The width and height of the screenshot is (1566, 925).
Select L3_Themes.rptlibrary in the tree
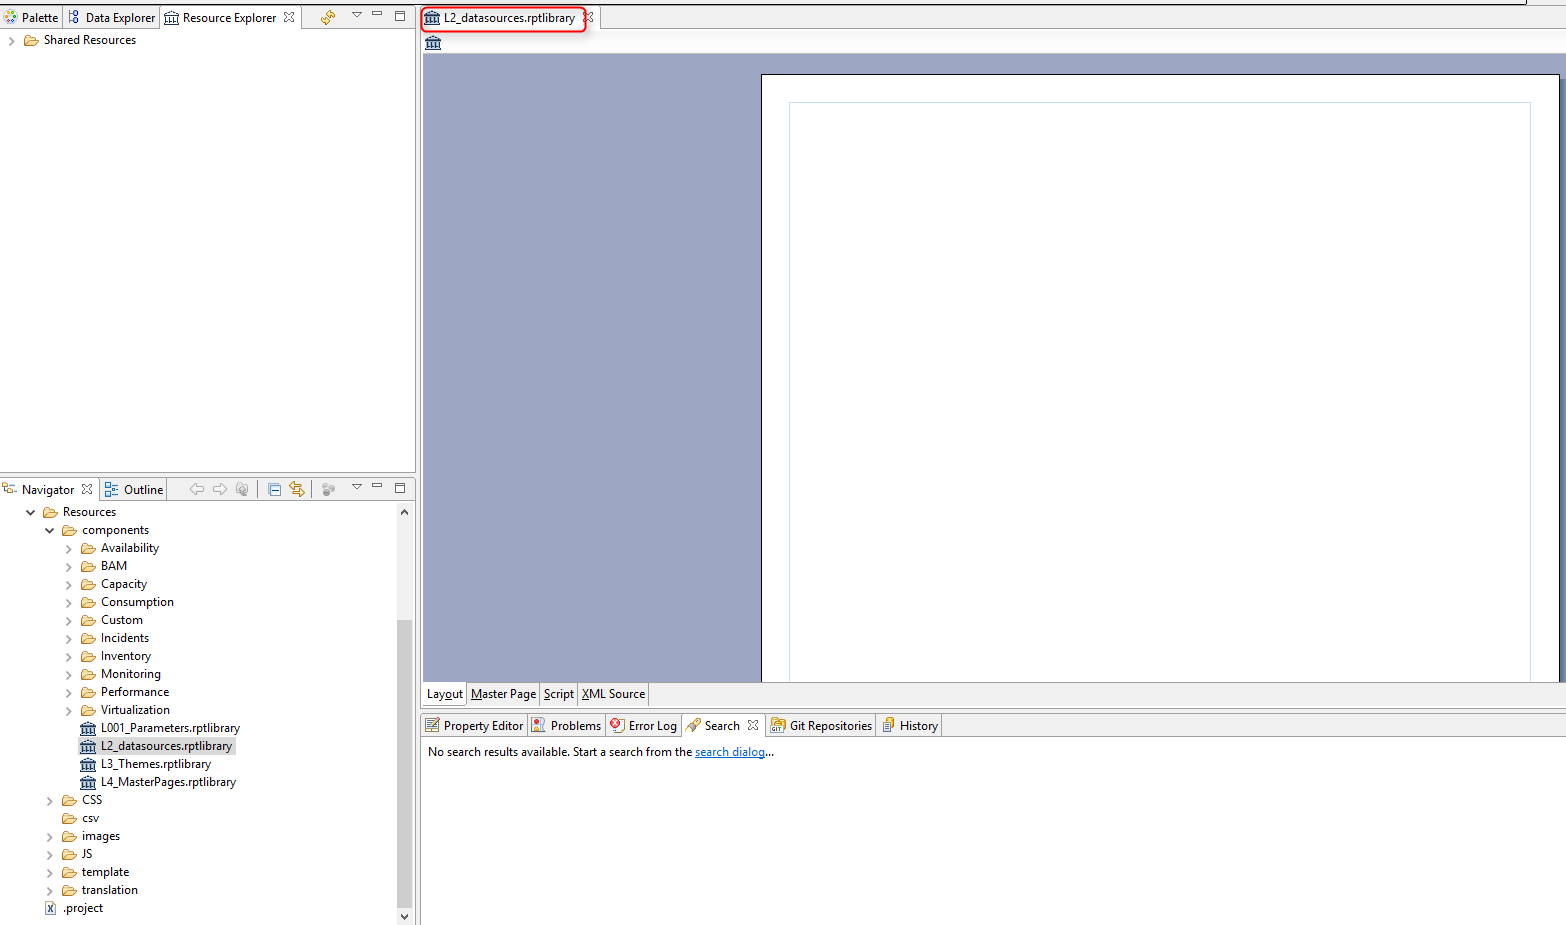[156, 763]
